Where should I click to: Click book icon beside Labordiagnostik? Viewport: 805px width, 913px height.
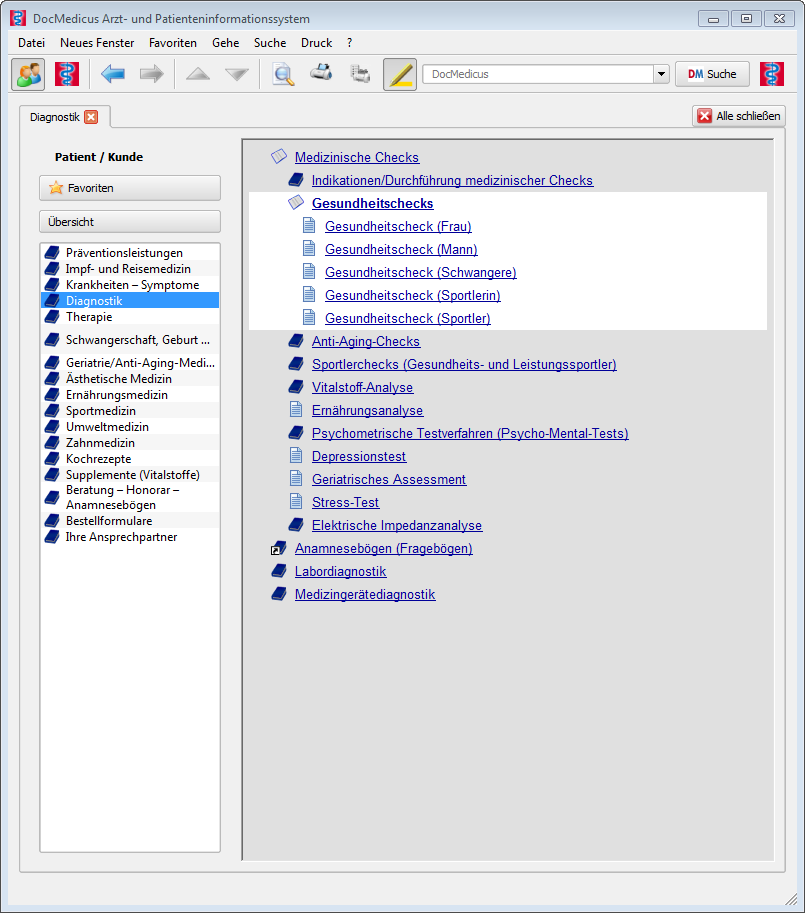(x=279, y=571)
